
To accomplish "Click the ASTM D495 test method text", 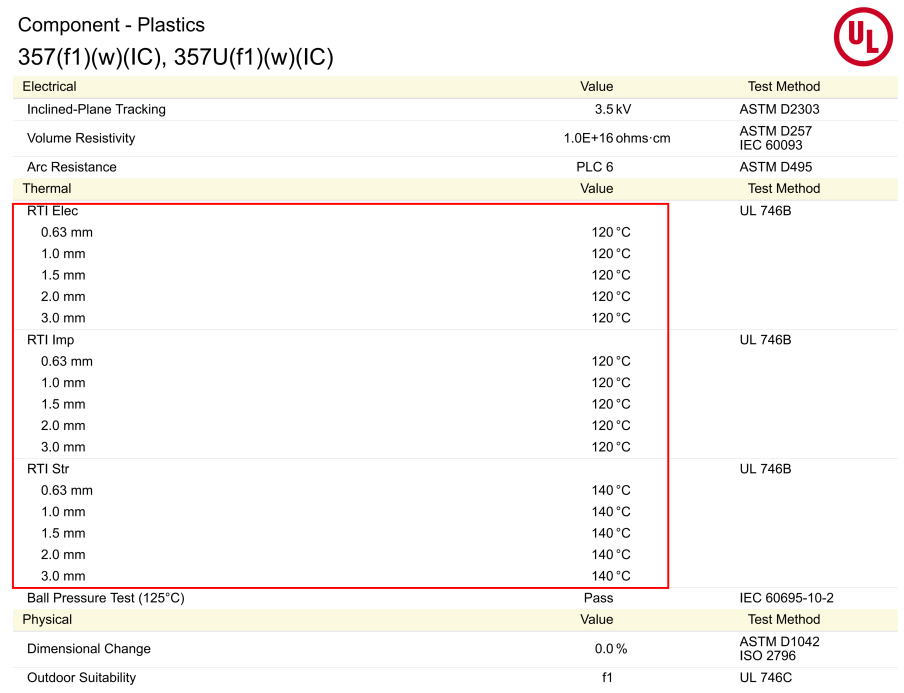I will click(775, 167).
